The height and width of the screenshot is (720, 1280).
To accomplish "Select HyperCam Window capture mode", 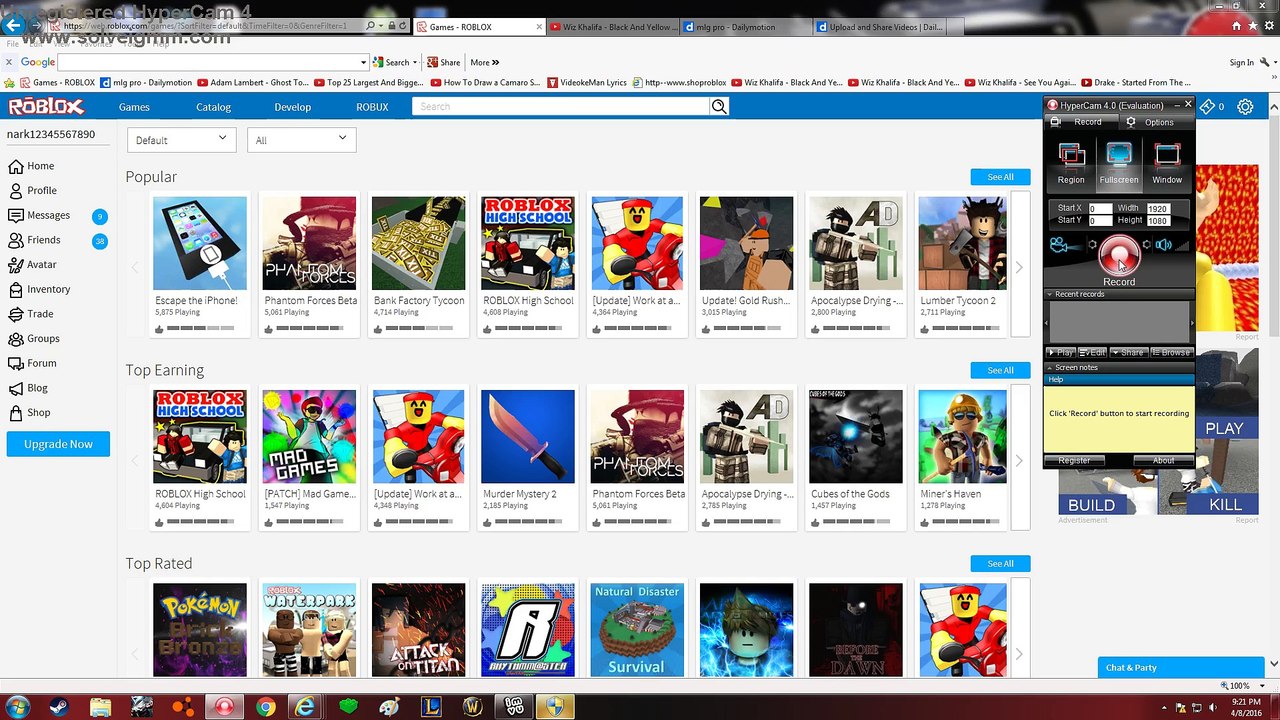I will (x=1167, y=164).
